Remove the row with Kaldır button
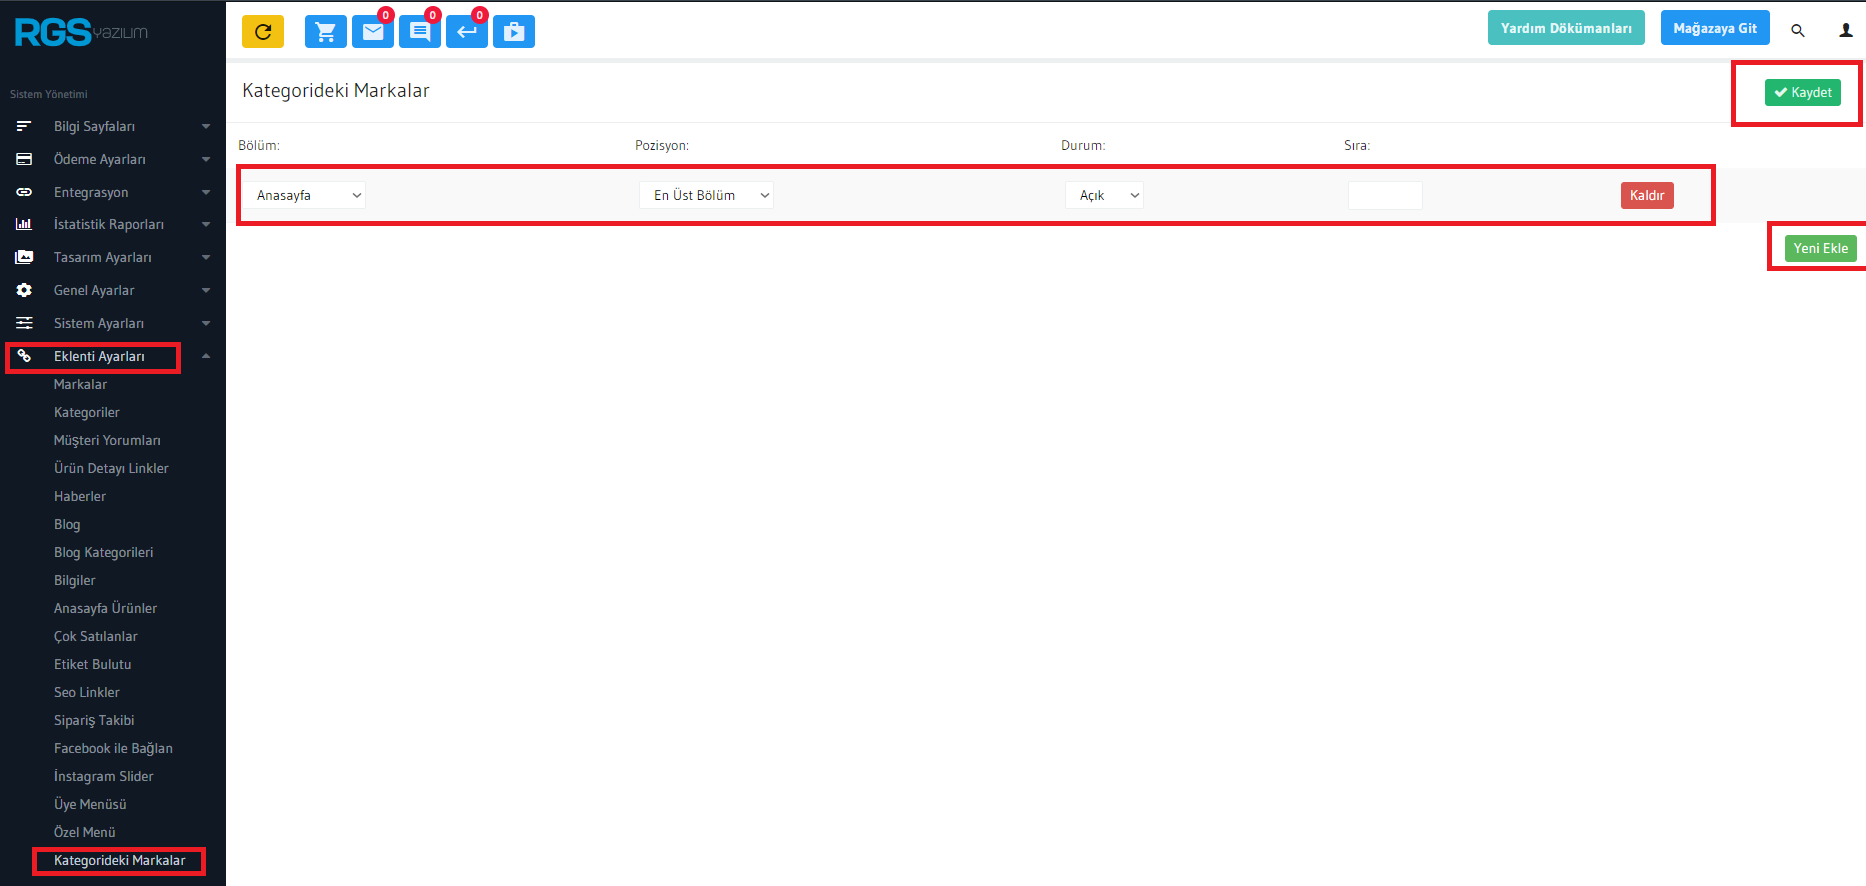The width and height of the screenshot is (1866, 886). click(x=1646, y=196)
